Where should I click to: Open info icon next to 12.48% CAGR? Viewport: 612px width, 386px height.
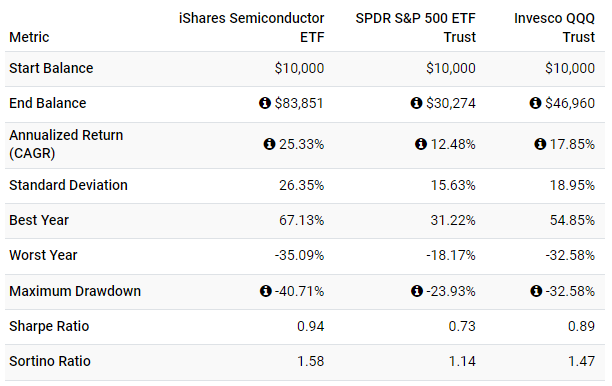[x=420, y=144]
